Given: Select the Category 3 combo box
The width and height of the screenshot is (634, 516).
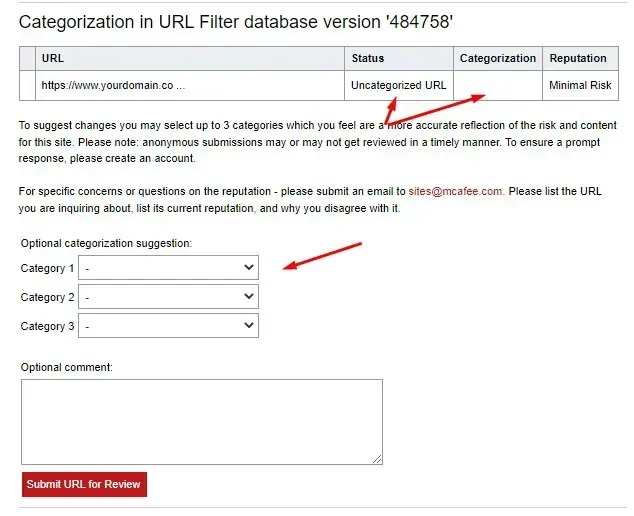Looking at the screenshot, I should [x=168, y=326].
